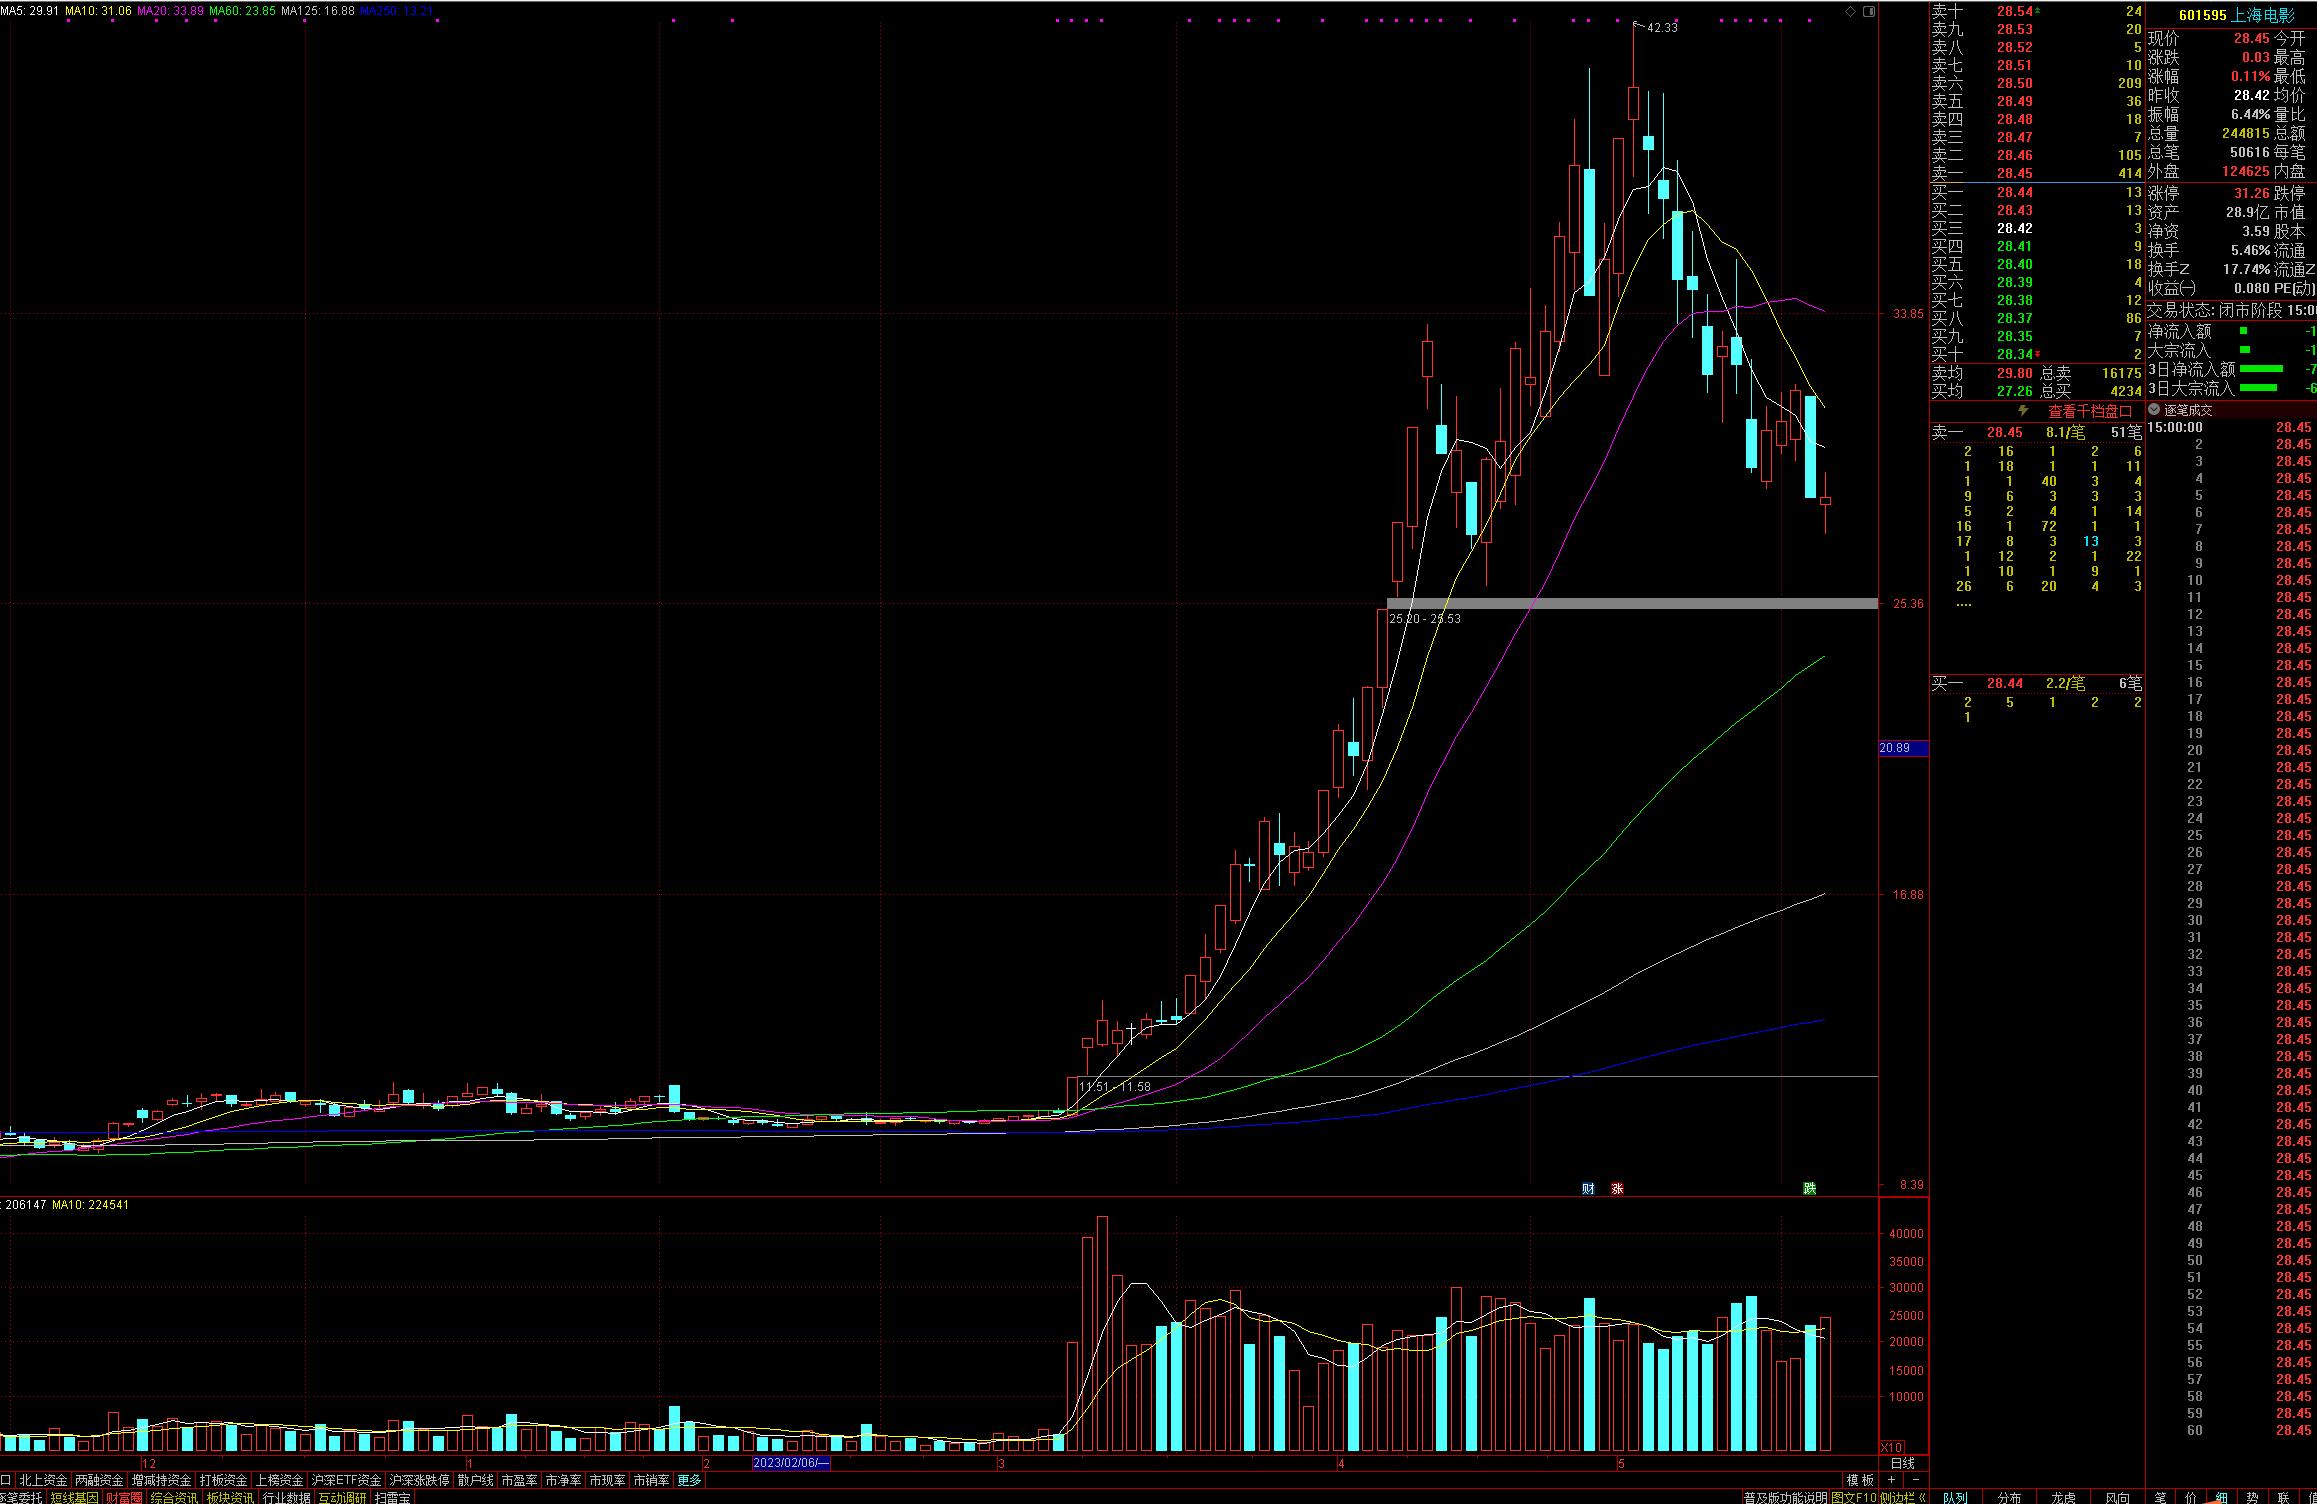Click 普及版功能说明 button
2317x1504 pixels.
(x=1785, y=1497)
